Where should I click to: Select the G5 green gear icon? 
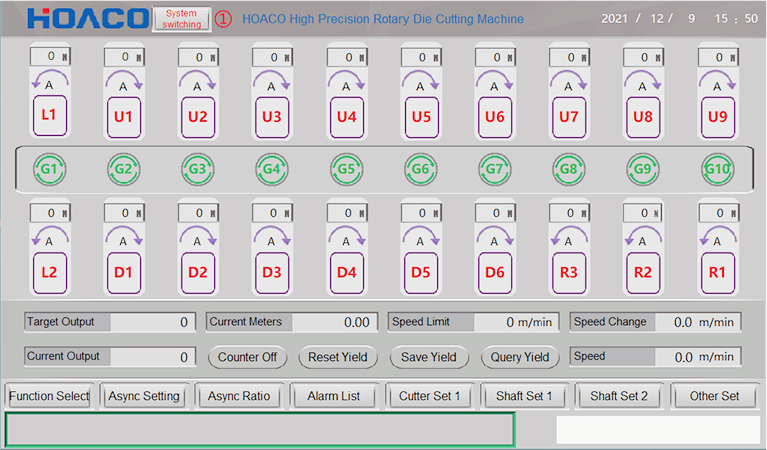click(x=345, y=169)
